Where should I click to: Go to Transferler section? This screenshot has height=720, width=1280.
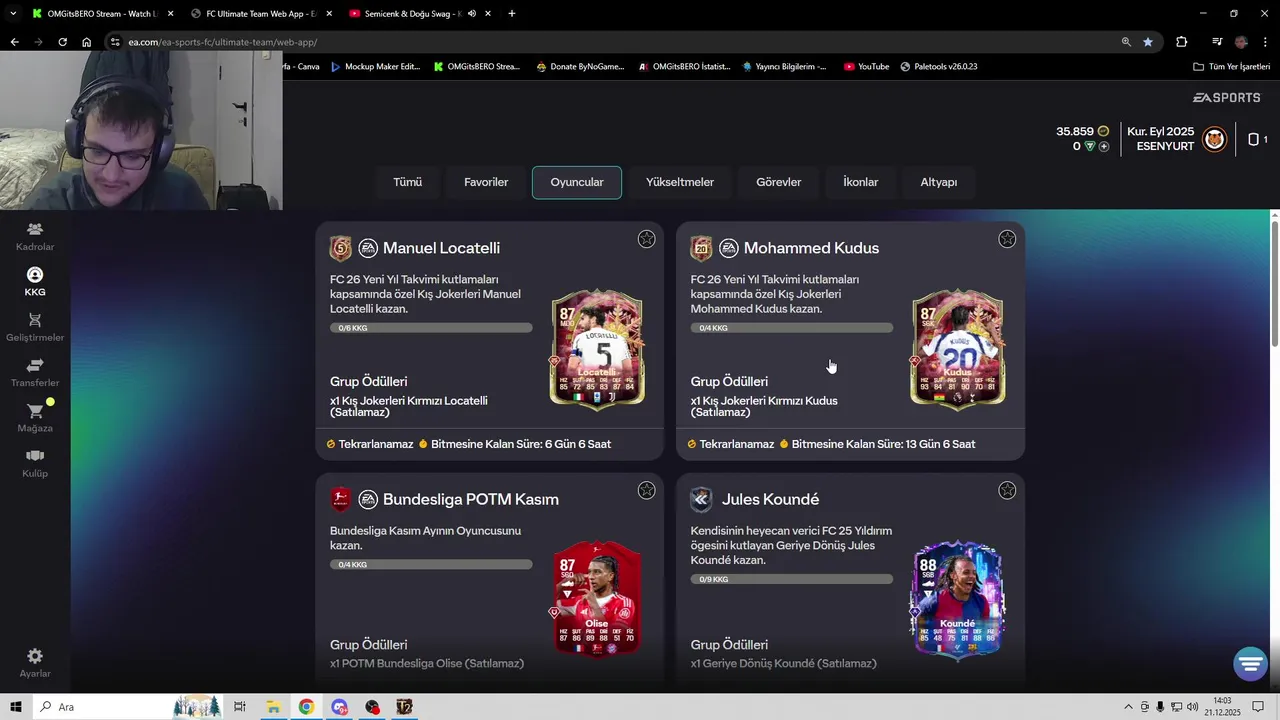35,373
